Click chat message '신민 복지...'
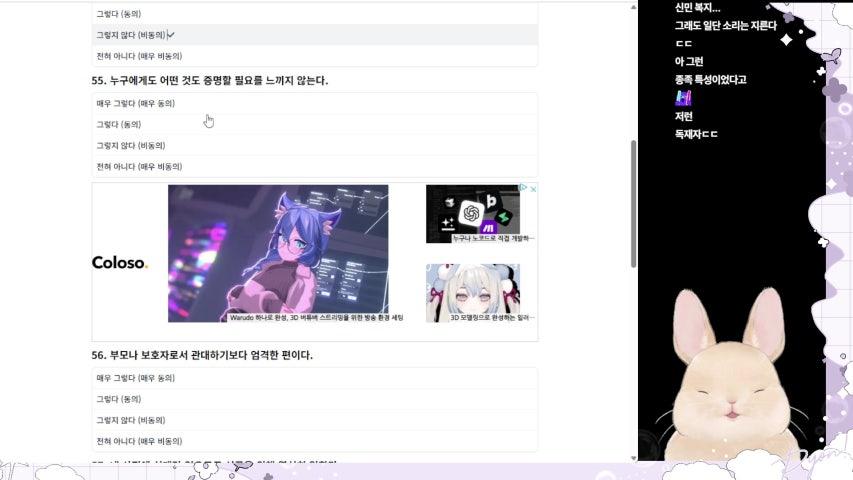Screen dimensions: 853x480 click(x=697, y=8)
